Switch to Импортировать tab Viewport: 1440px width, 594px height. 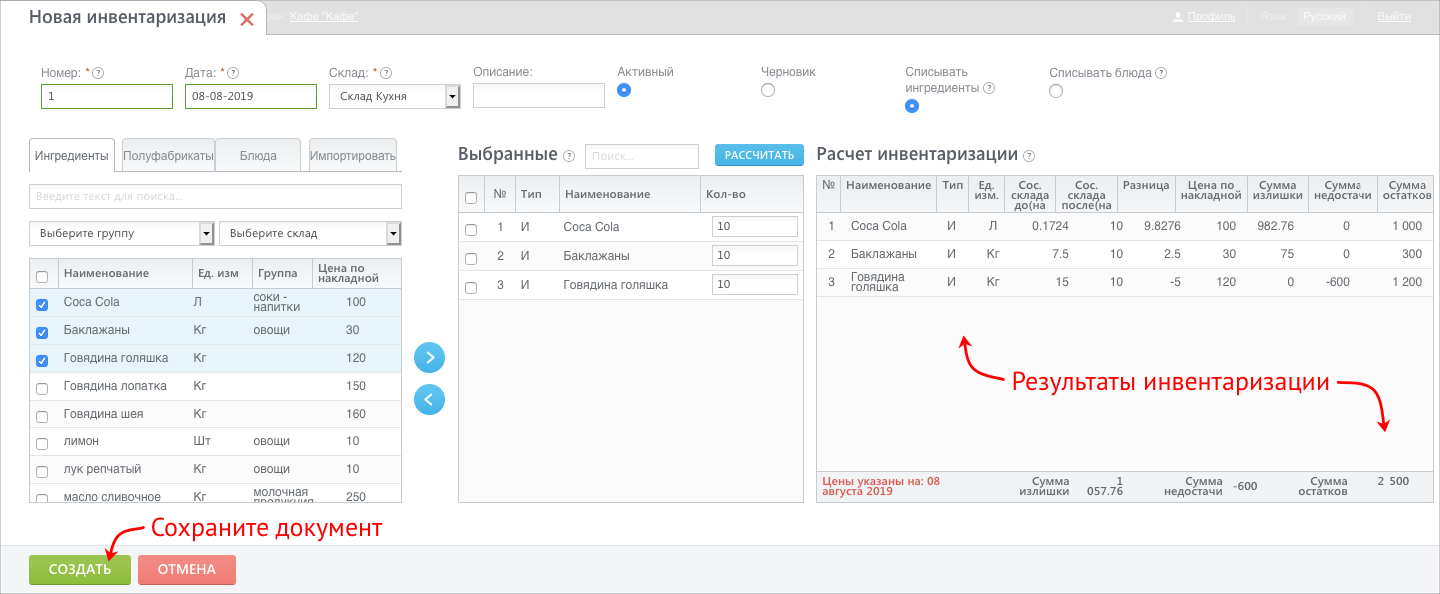coord(353,156)
